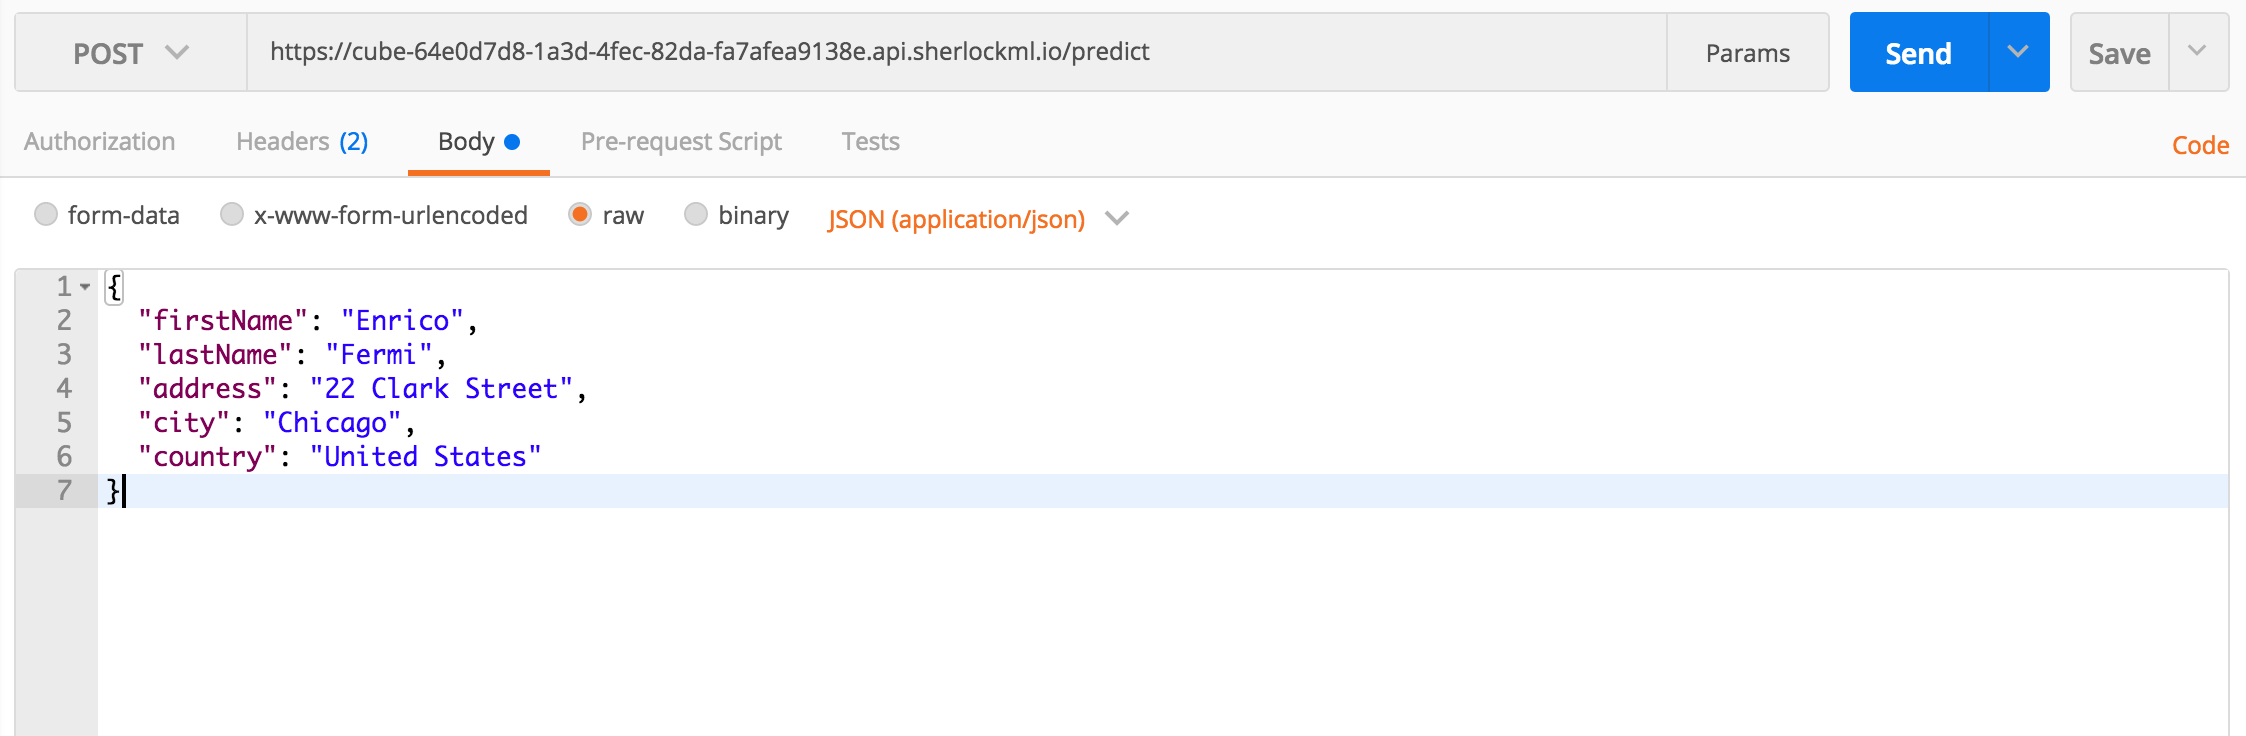This screenshot has height=736, width=2246.
Task: Collapse the JSON fold arrow on line 1
Action: point(86,288)
